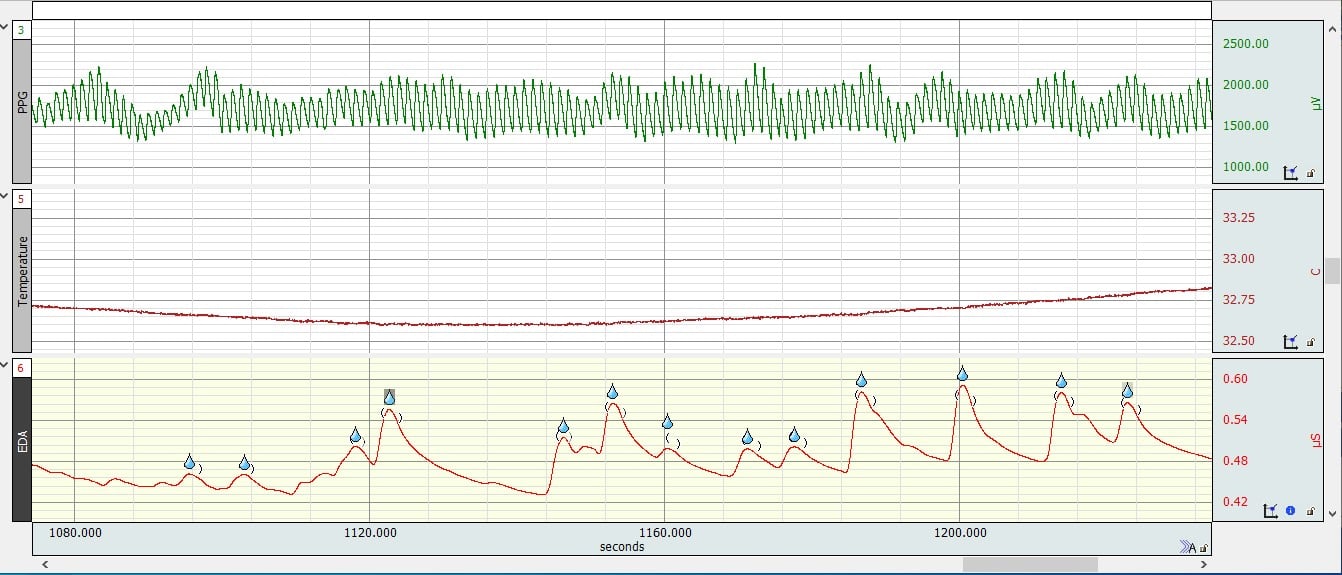Click the first droplet event marker in EDA
This screenshot has width=1342, height=575.
[x=189, y=462]
